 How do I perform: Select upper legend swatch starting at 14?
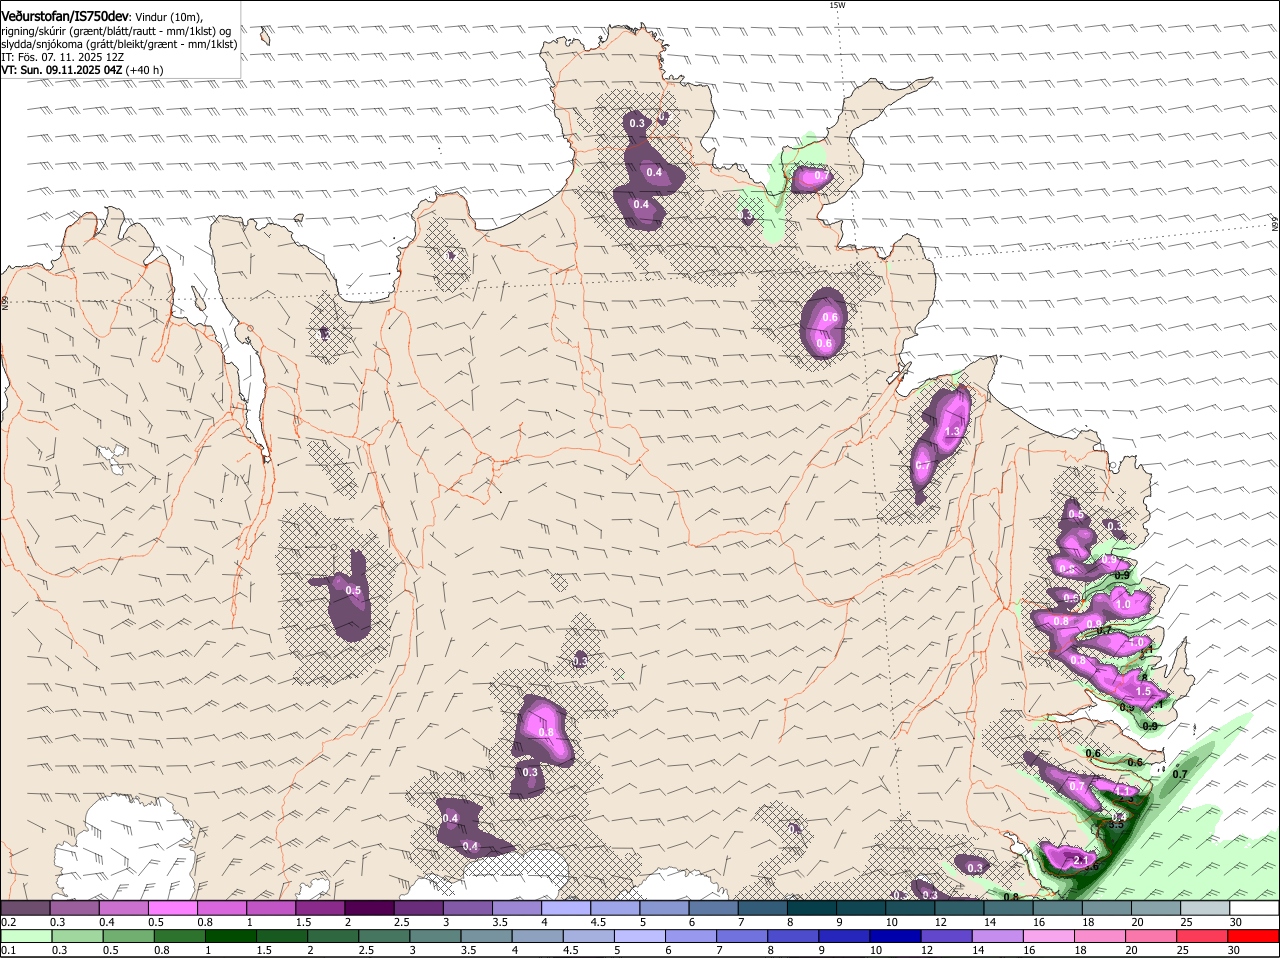point(1008,908)
